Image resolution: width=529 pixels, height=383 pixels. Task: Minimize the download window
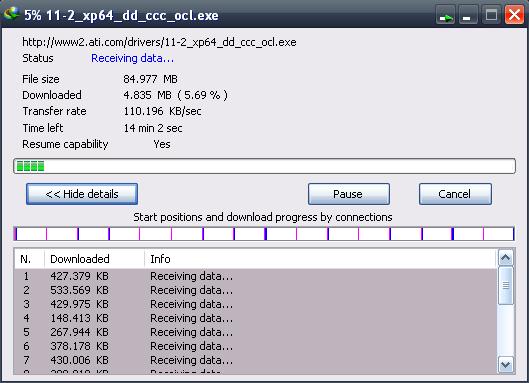(x=468, y=16)
